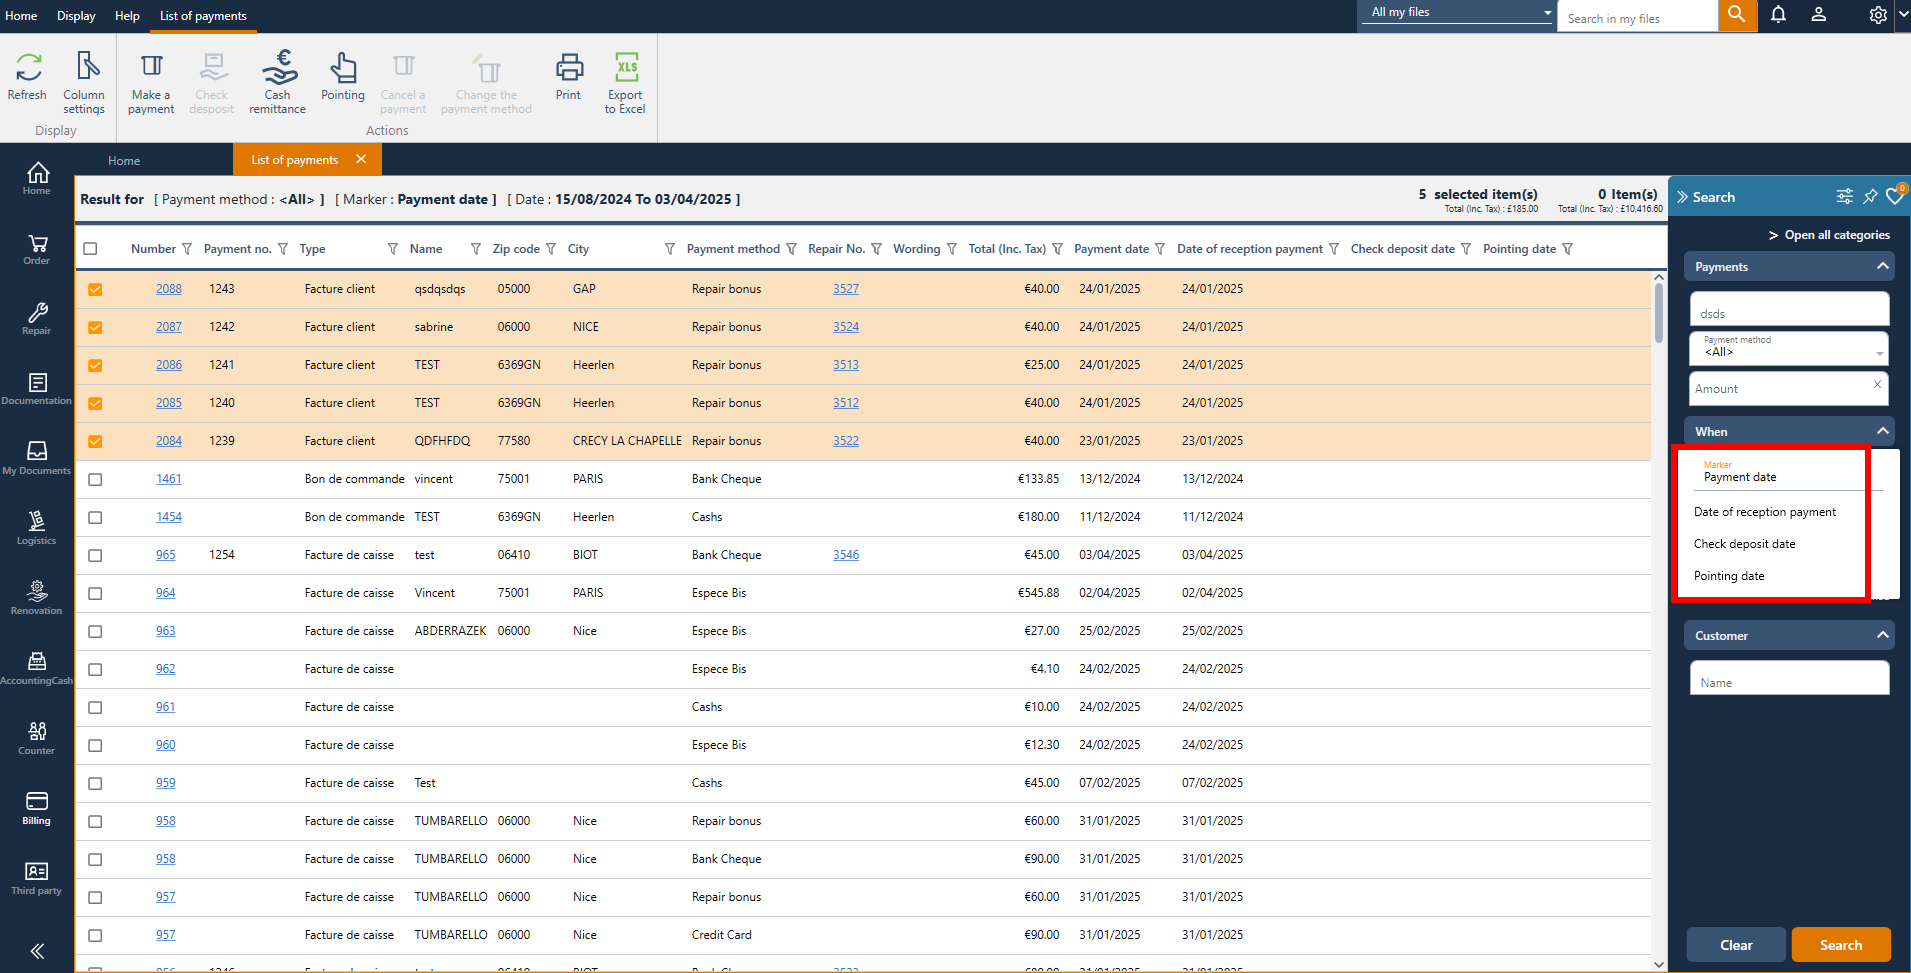1911x973 pixels.
Task: Collapse the Customer category
Action: click(x=1882, y=635)
